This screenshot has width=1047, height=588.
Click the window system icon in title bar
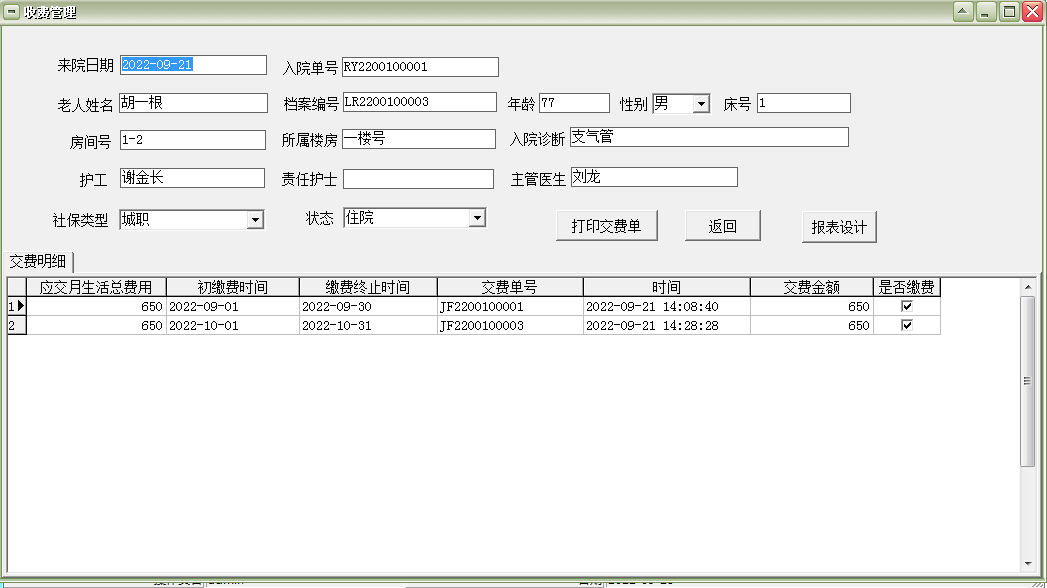pos(12,12)
